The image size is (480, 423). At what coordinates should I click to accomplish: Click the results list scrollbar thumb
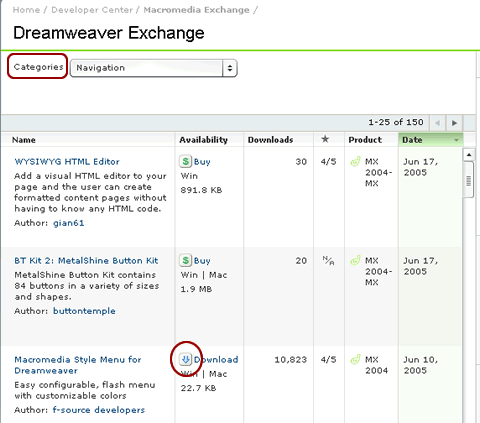pyautogui.click(x=468, y=180)
